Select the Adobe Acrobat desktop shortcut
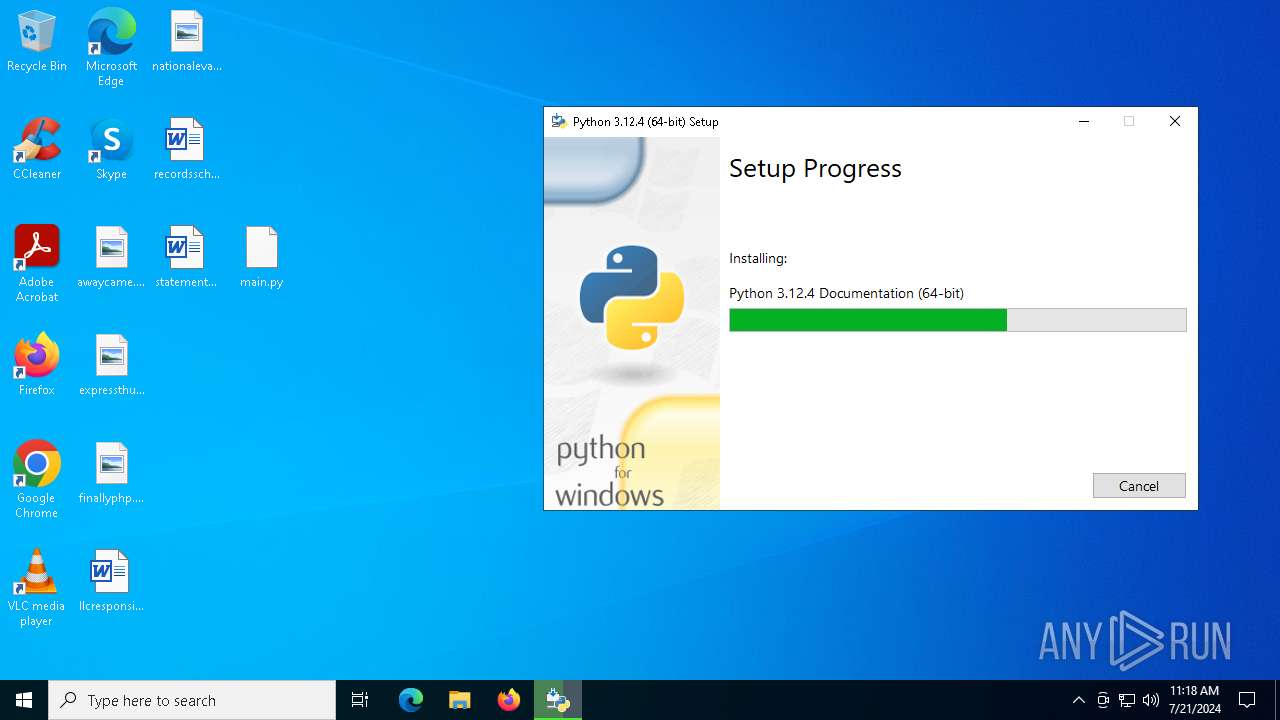The image size is (1280, 720). 37,264
